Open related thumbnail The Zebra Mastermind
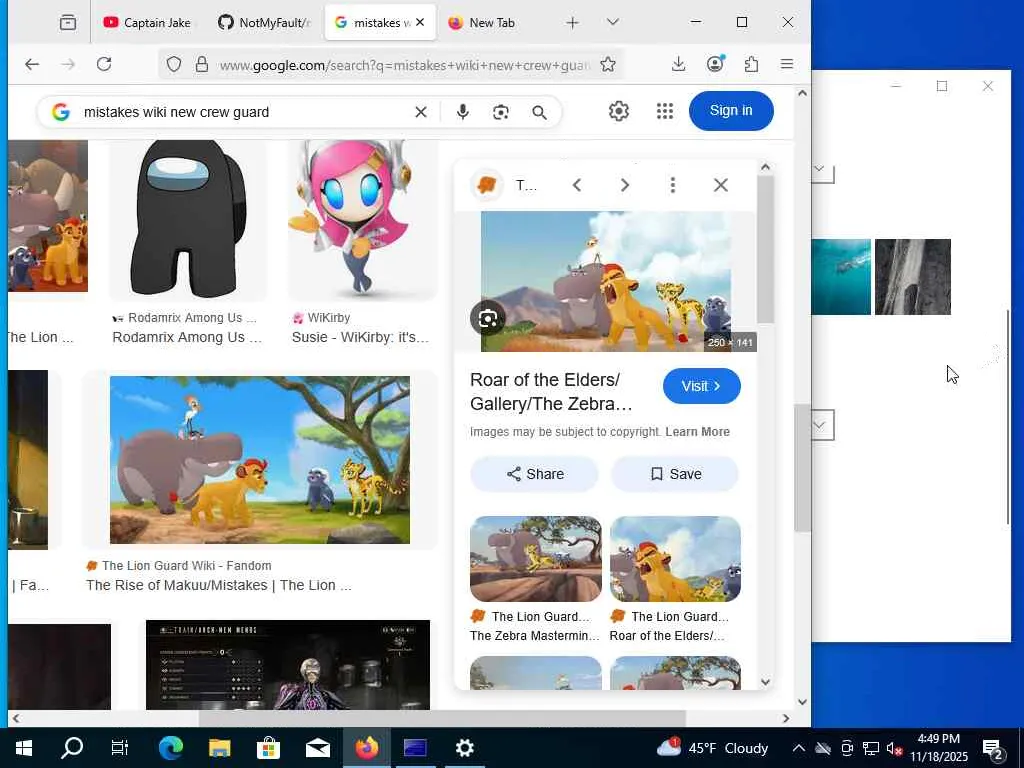Viewport: 1024px width, 768px height. coord(536,559)
